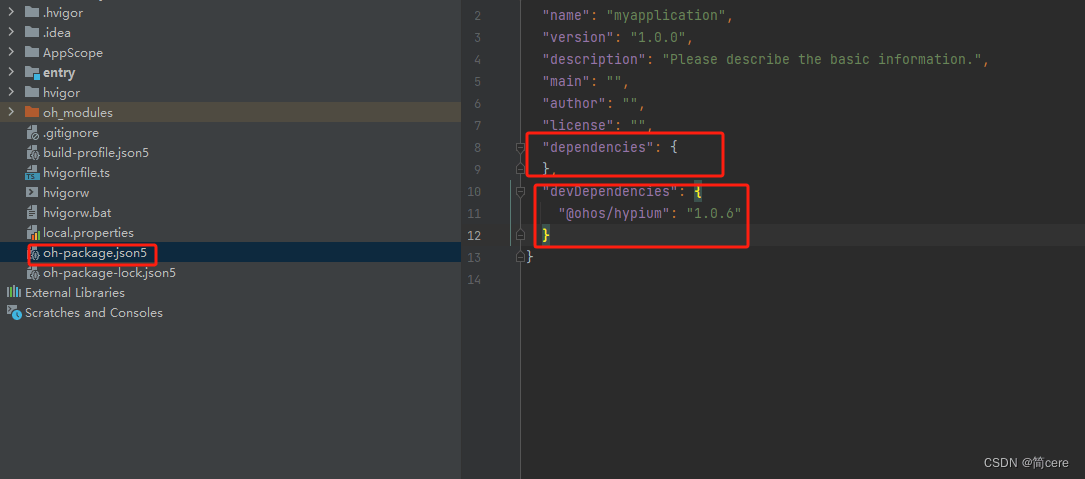This screenshot has height=479, width=1085.
Task: Expand the entry module chevron
Action: pyautogui.click(x=11, y=72)
